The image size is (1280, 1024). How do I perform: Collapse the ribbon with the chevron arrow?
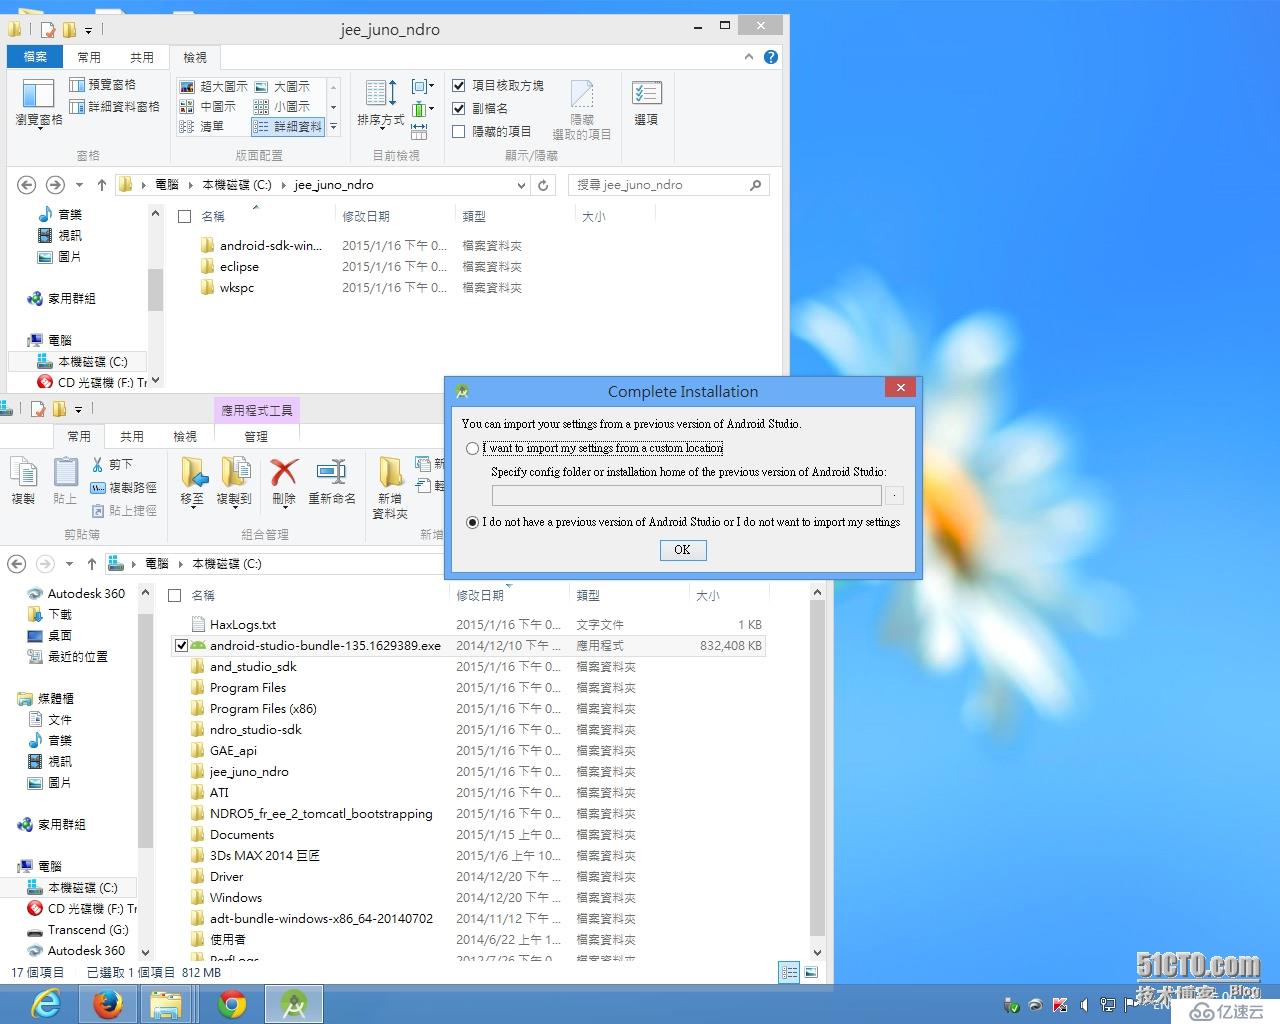[x=748, y=57]
